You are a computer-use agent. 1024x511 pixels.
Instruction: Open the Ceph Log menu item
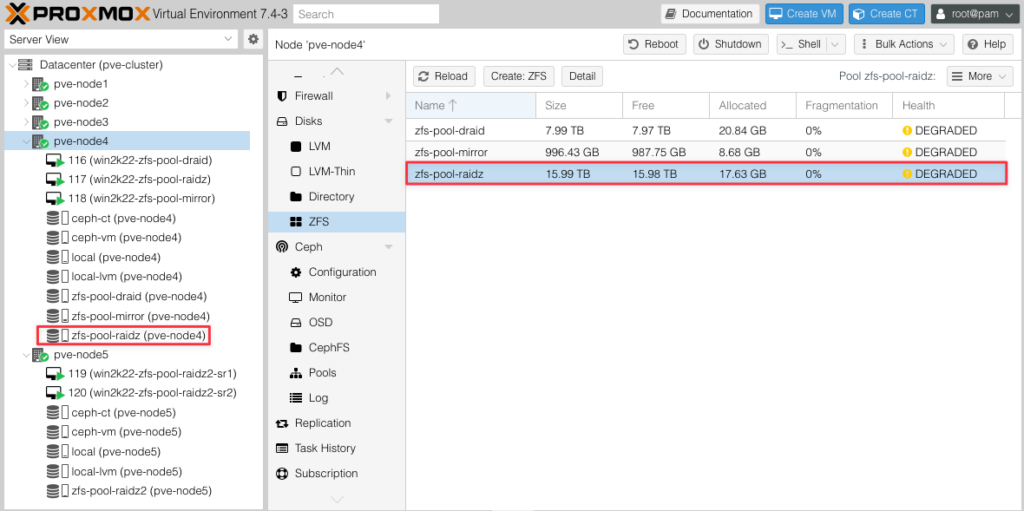336,398
